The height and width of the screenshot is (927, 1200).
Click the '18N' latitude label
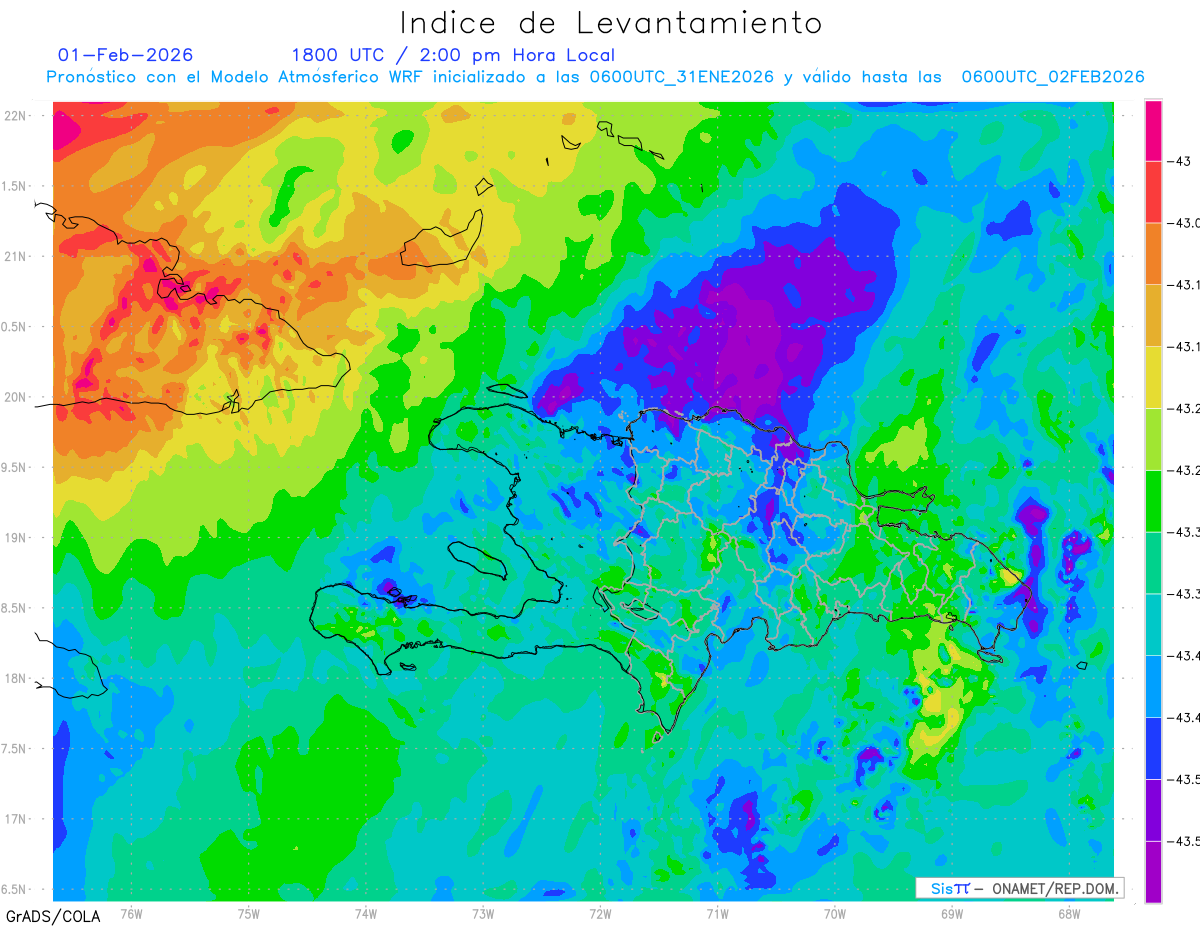pos(16,679)
